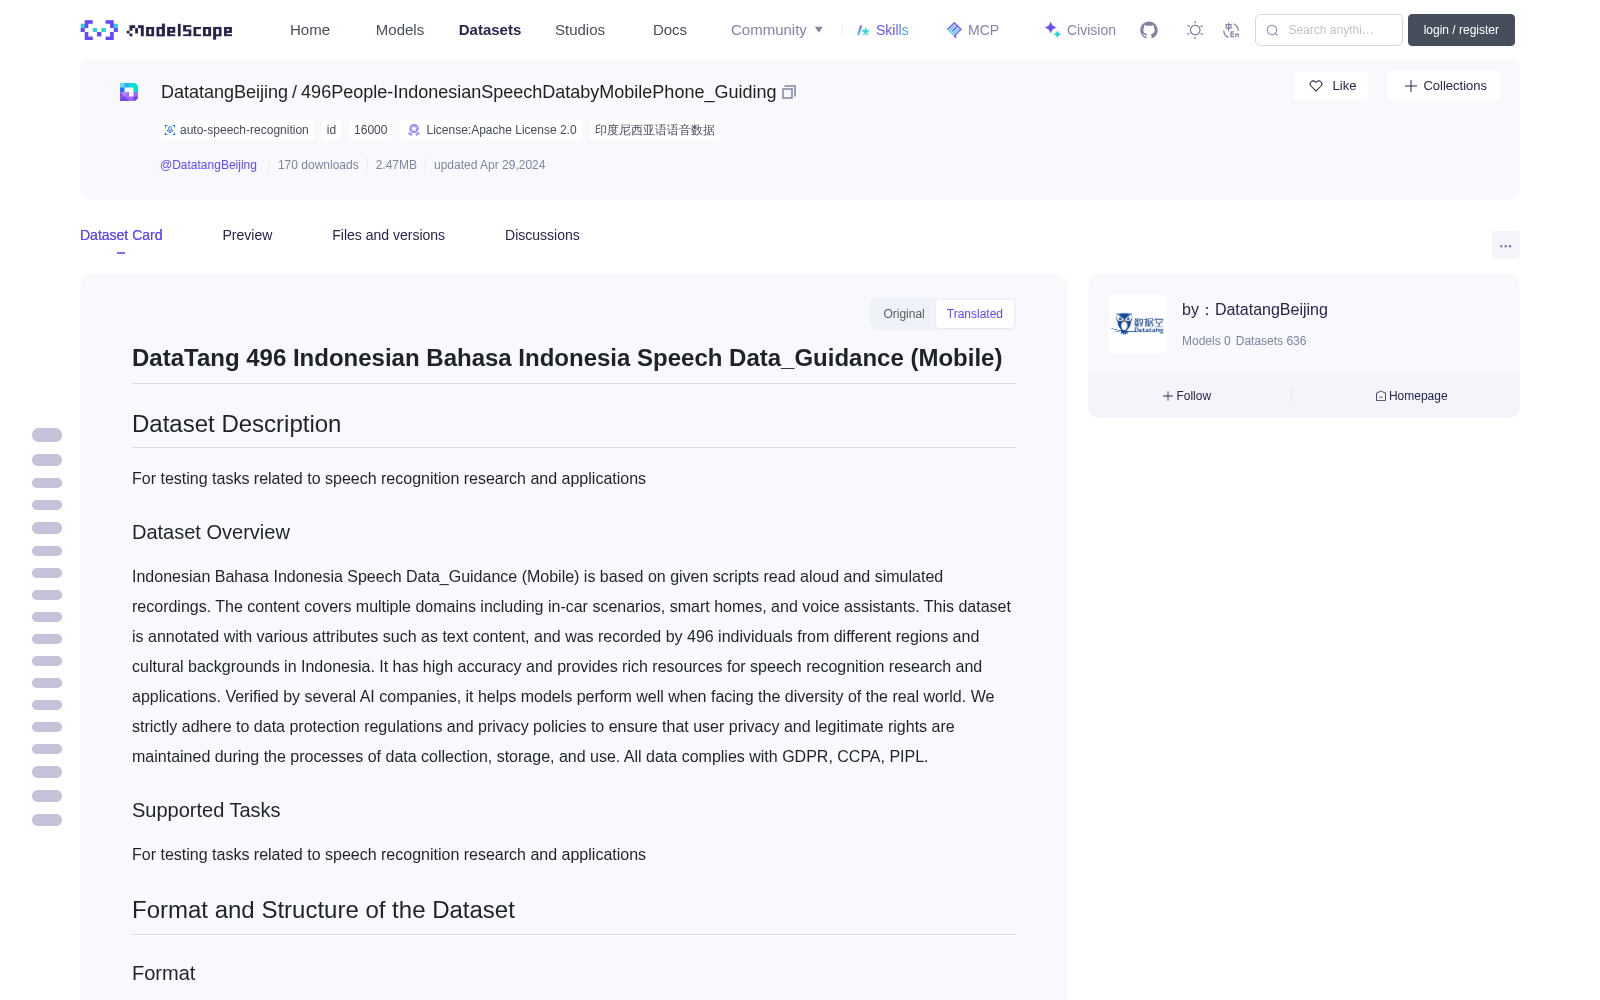
Task: Click the Follow plus icon
Action: [x=1167, y=396]
